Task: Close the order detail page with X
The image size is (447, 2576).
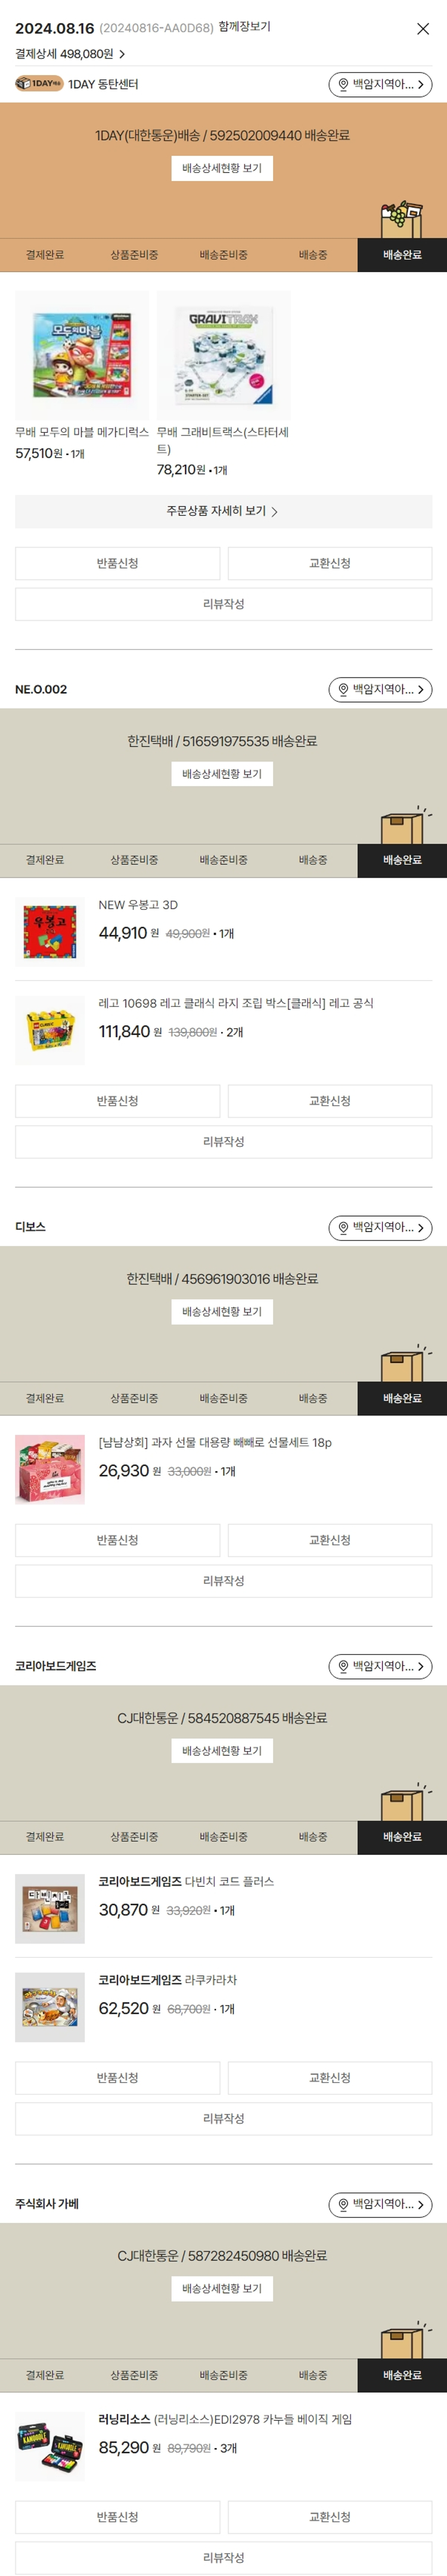Action: [x=423, y=29]
